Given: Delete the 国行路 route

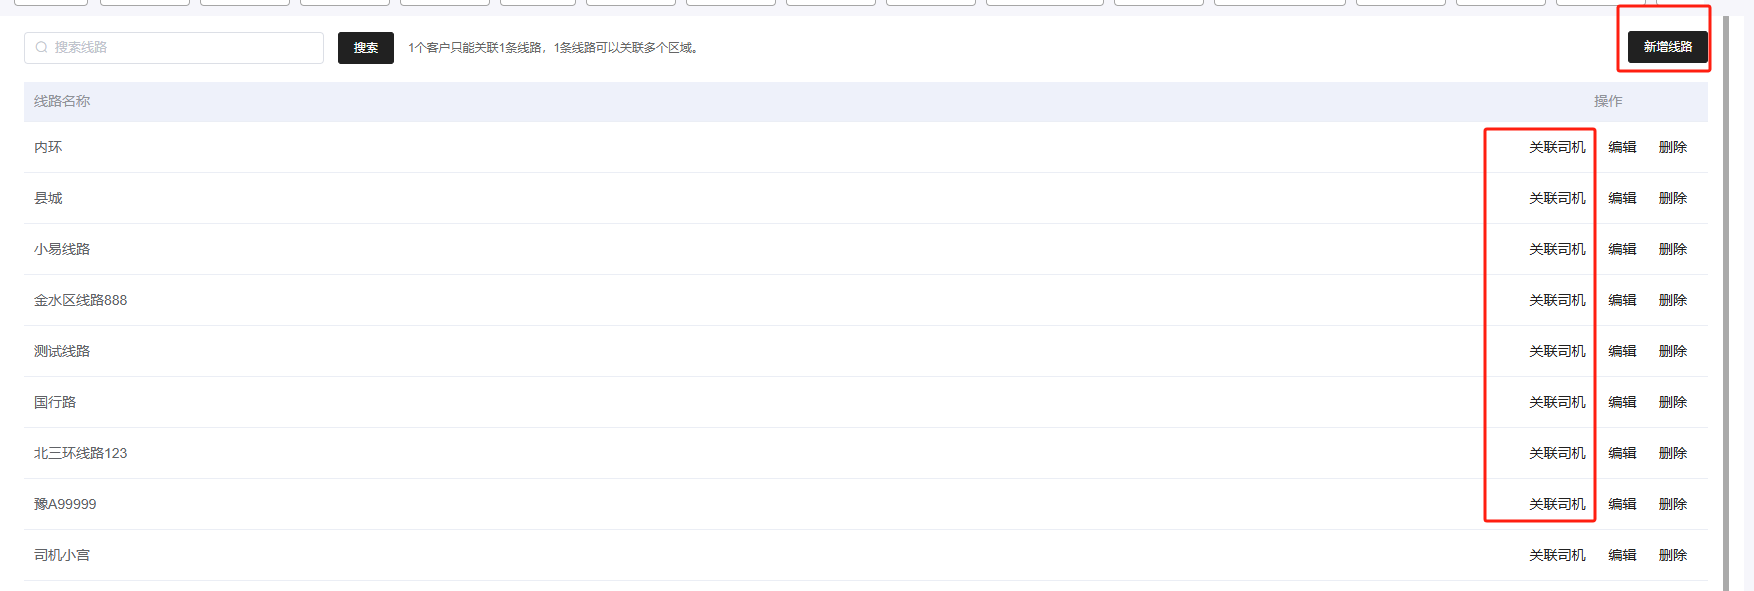Looking at the screenshot, I should click(1672, 402).
